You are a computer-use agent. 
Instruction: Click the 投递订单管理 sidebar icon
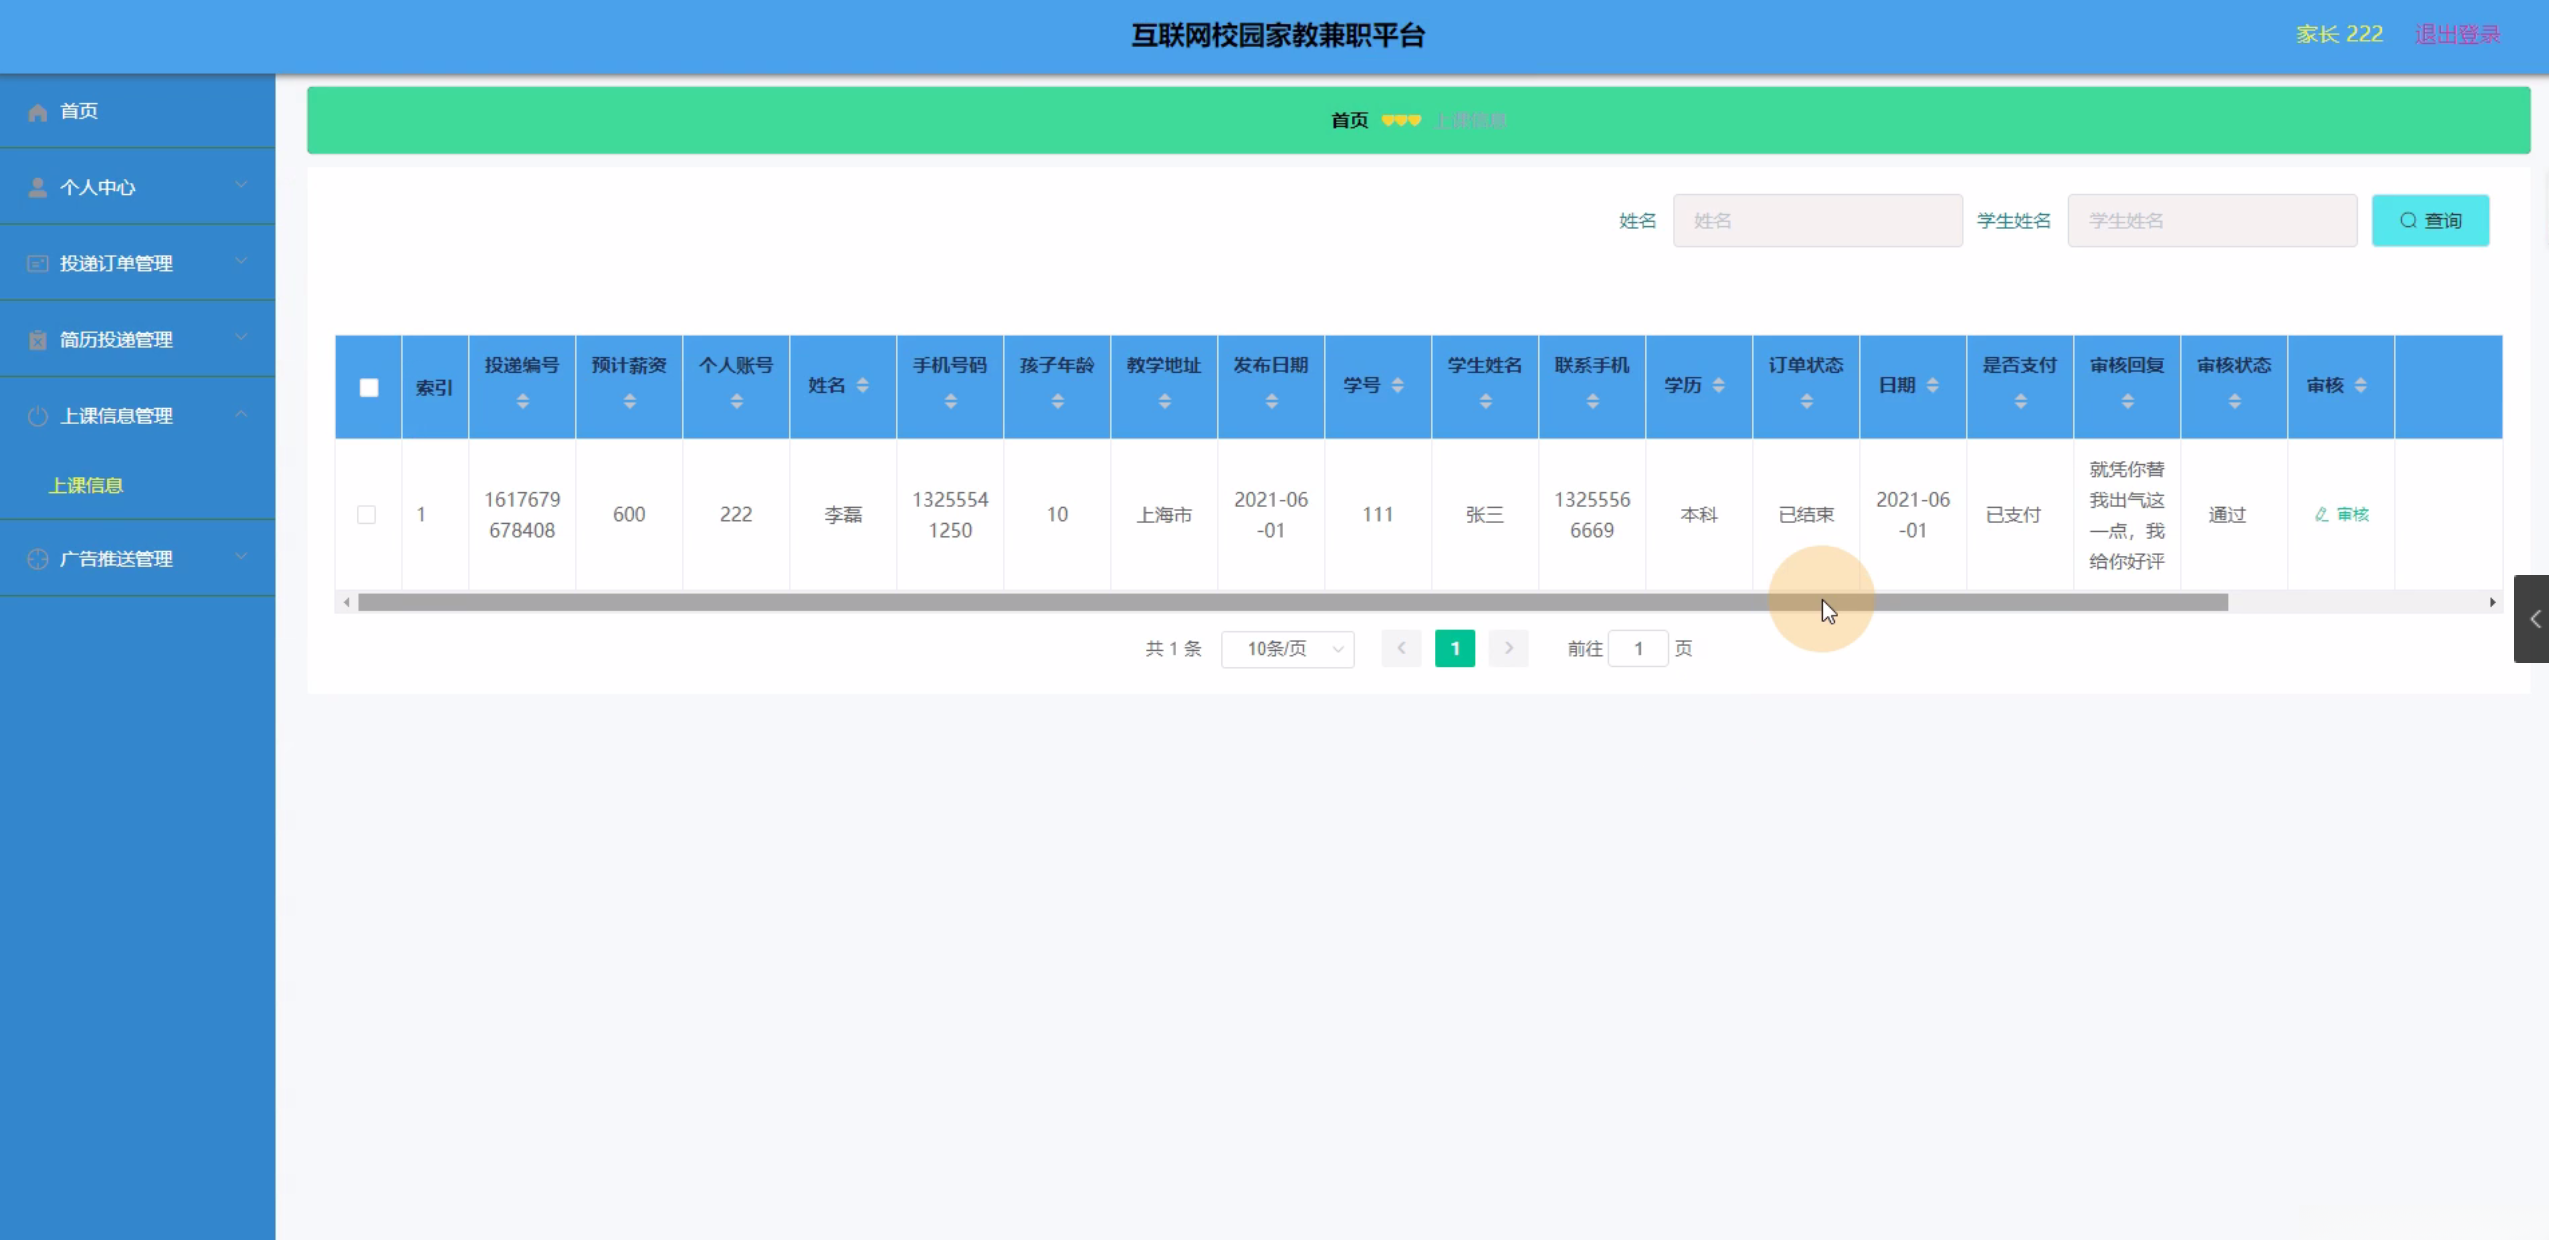(x=38, y=264)
